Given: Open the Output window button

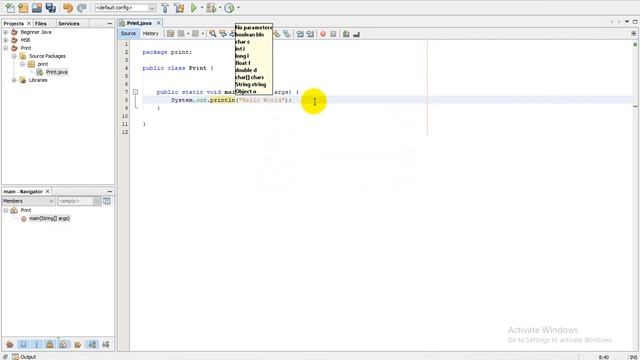Looking at the screenshot, I should 24,357.
